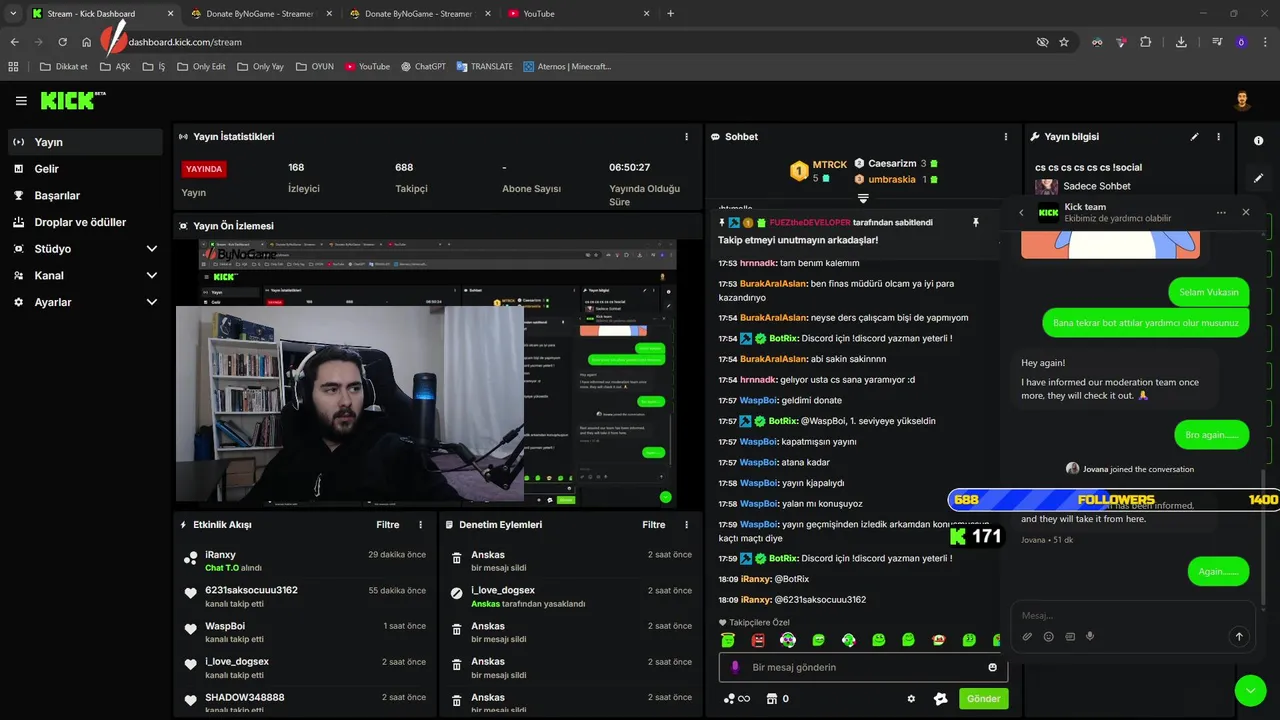The width and height of the screenshot is (1280, 720).
Task: Click FUEZtheDEVELOPER name in pinned message
Action: [x=810, y=223]
